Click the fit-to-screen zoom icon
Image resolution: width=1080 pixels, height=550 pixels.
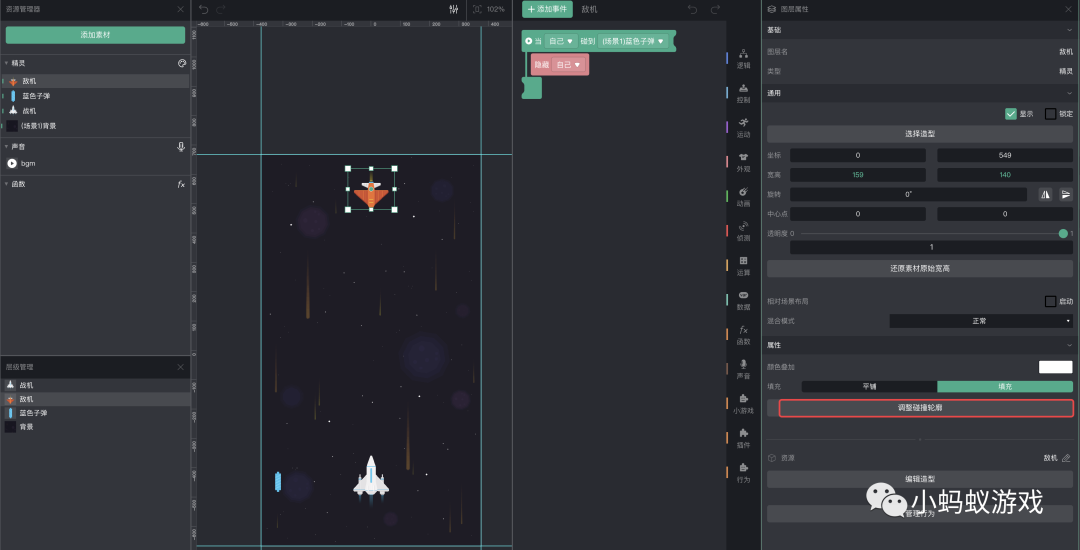pos(478,9)
